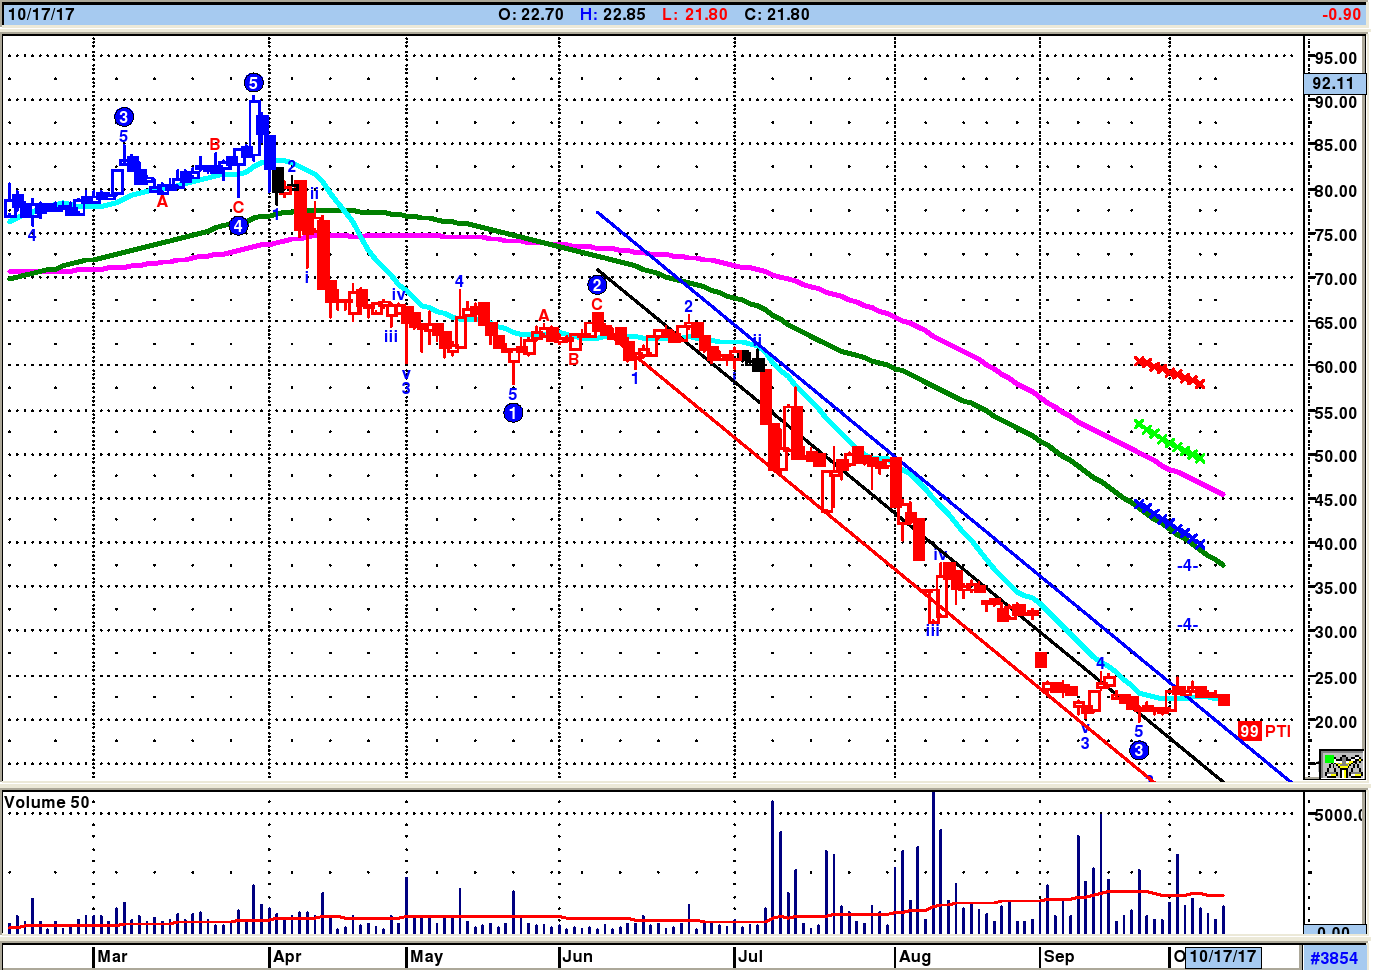Click the red X projection line near 60
The height and width of the screenshot is (970, 1400).
[x=1169, y=372]
